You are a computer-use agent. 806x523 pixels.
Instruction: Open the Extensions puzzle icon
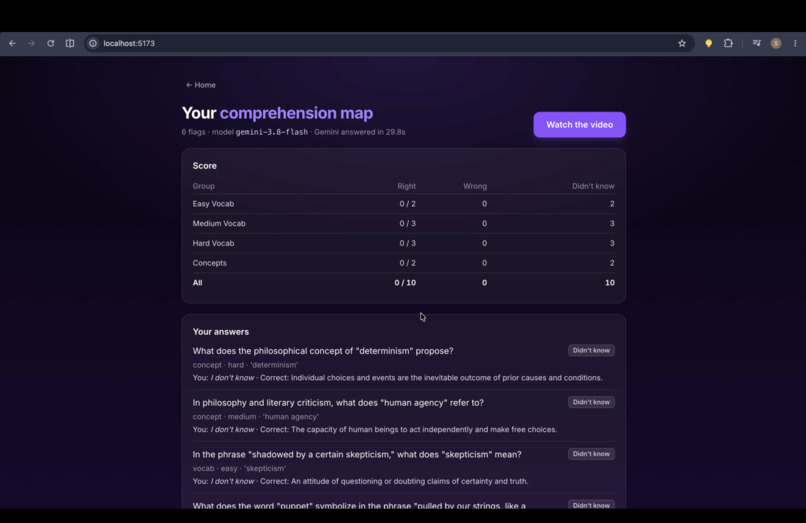pos(728,43)
